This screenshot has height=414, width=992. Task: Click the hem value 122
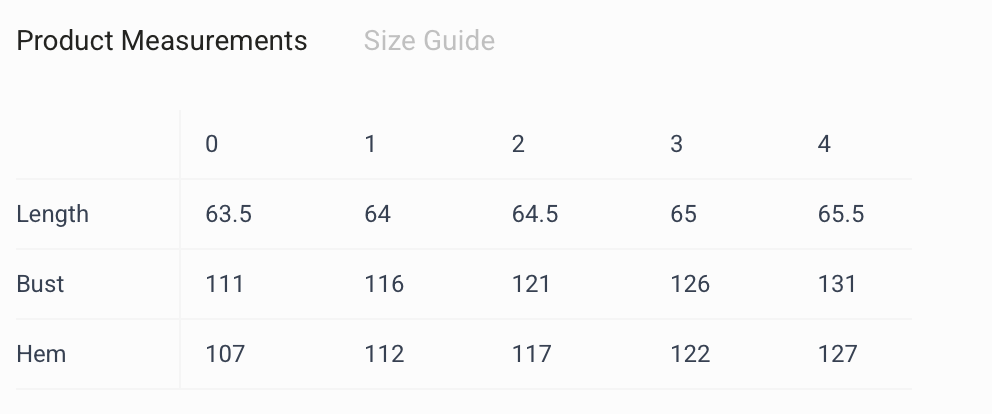pos(690,353)
